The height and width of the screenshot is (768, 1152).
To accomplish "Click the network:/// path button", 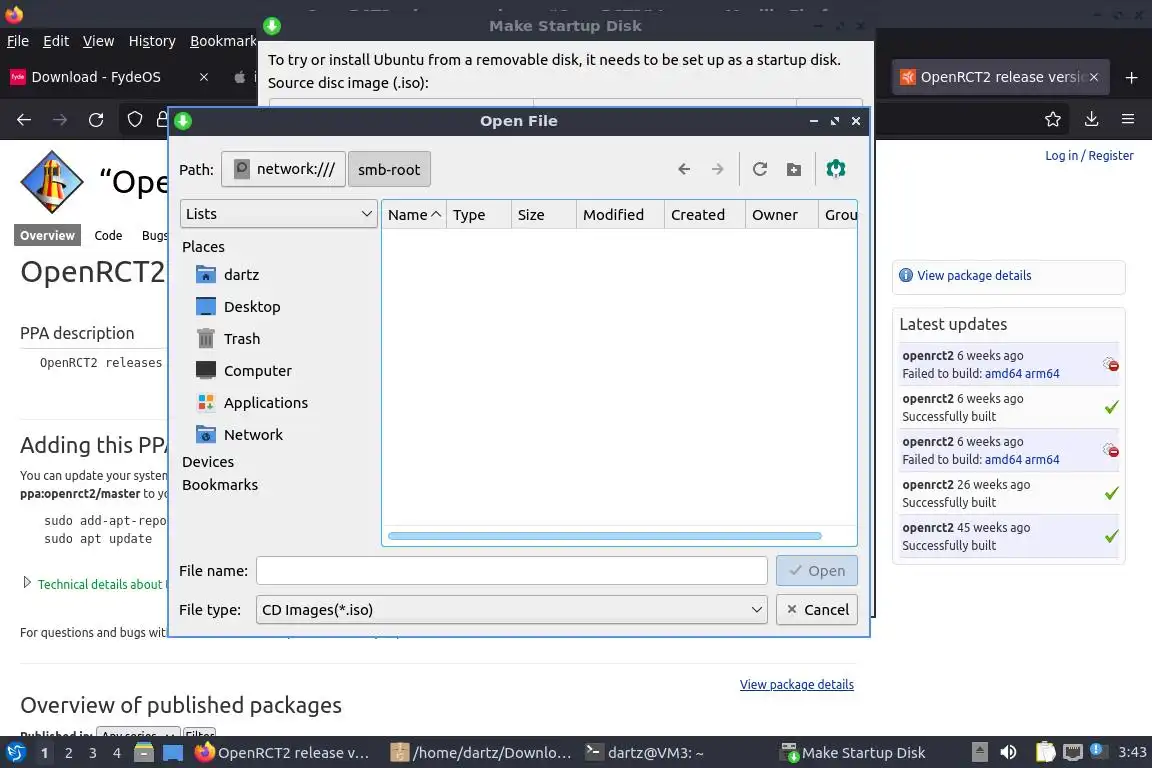I will click(x=284, y=169).
